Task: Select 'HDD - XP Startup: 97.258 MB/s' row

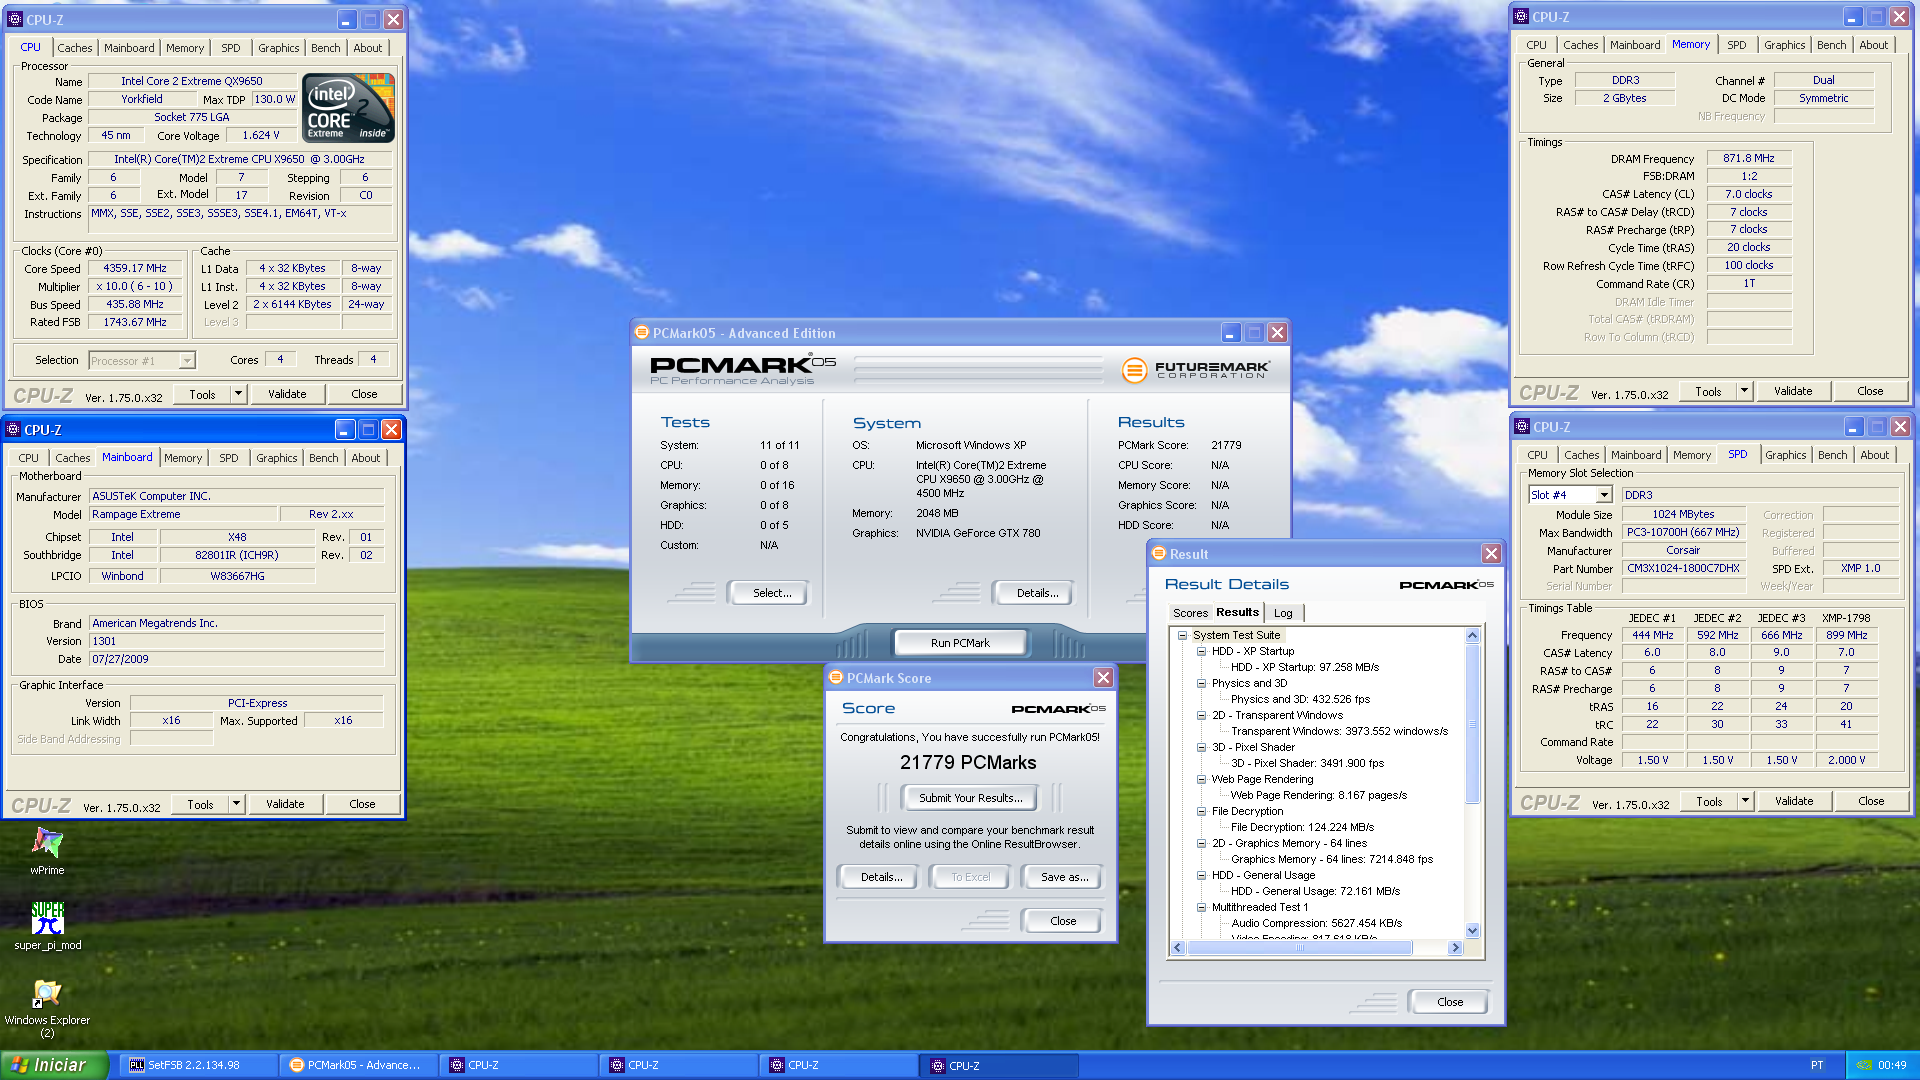Action: coord(1304,667)
